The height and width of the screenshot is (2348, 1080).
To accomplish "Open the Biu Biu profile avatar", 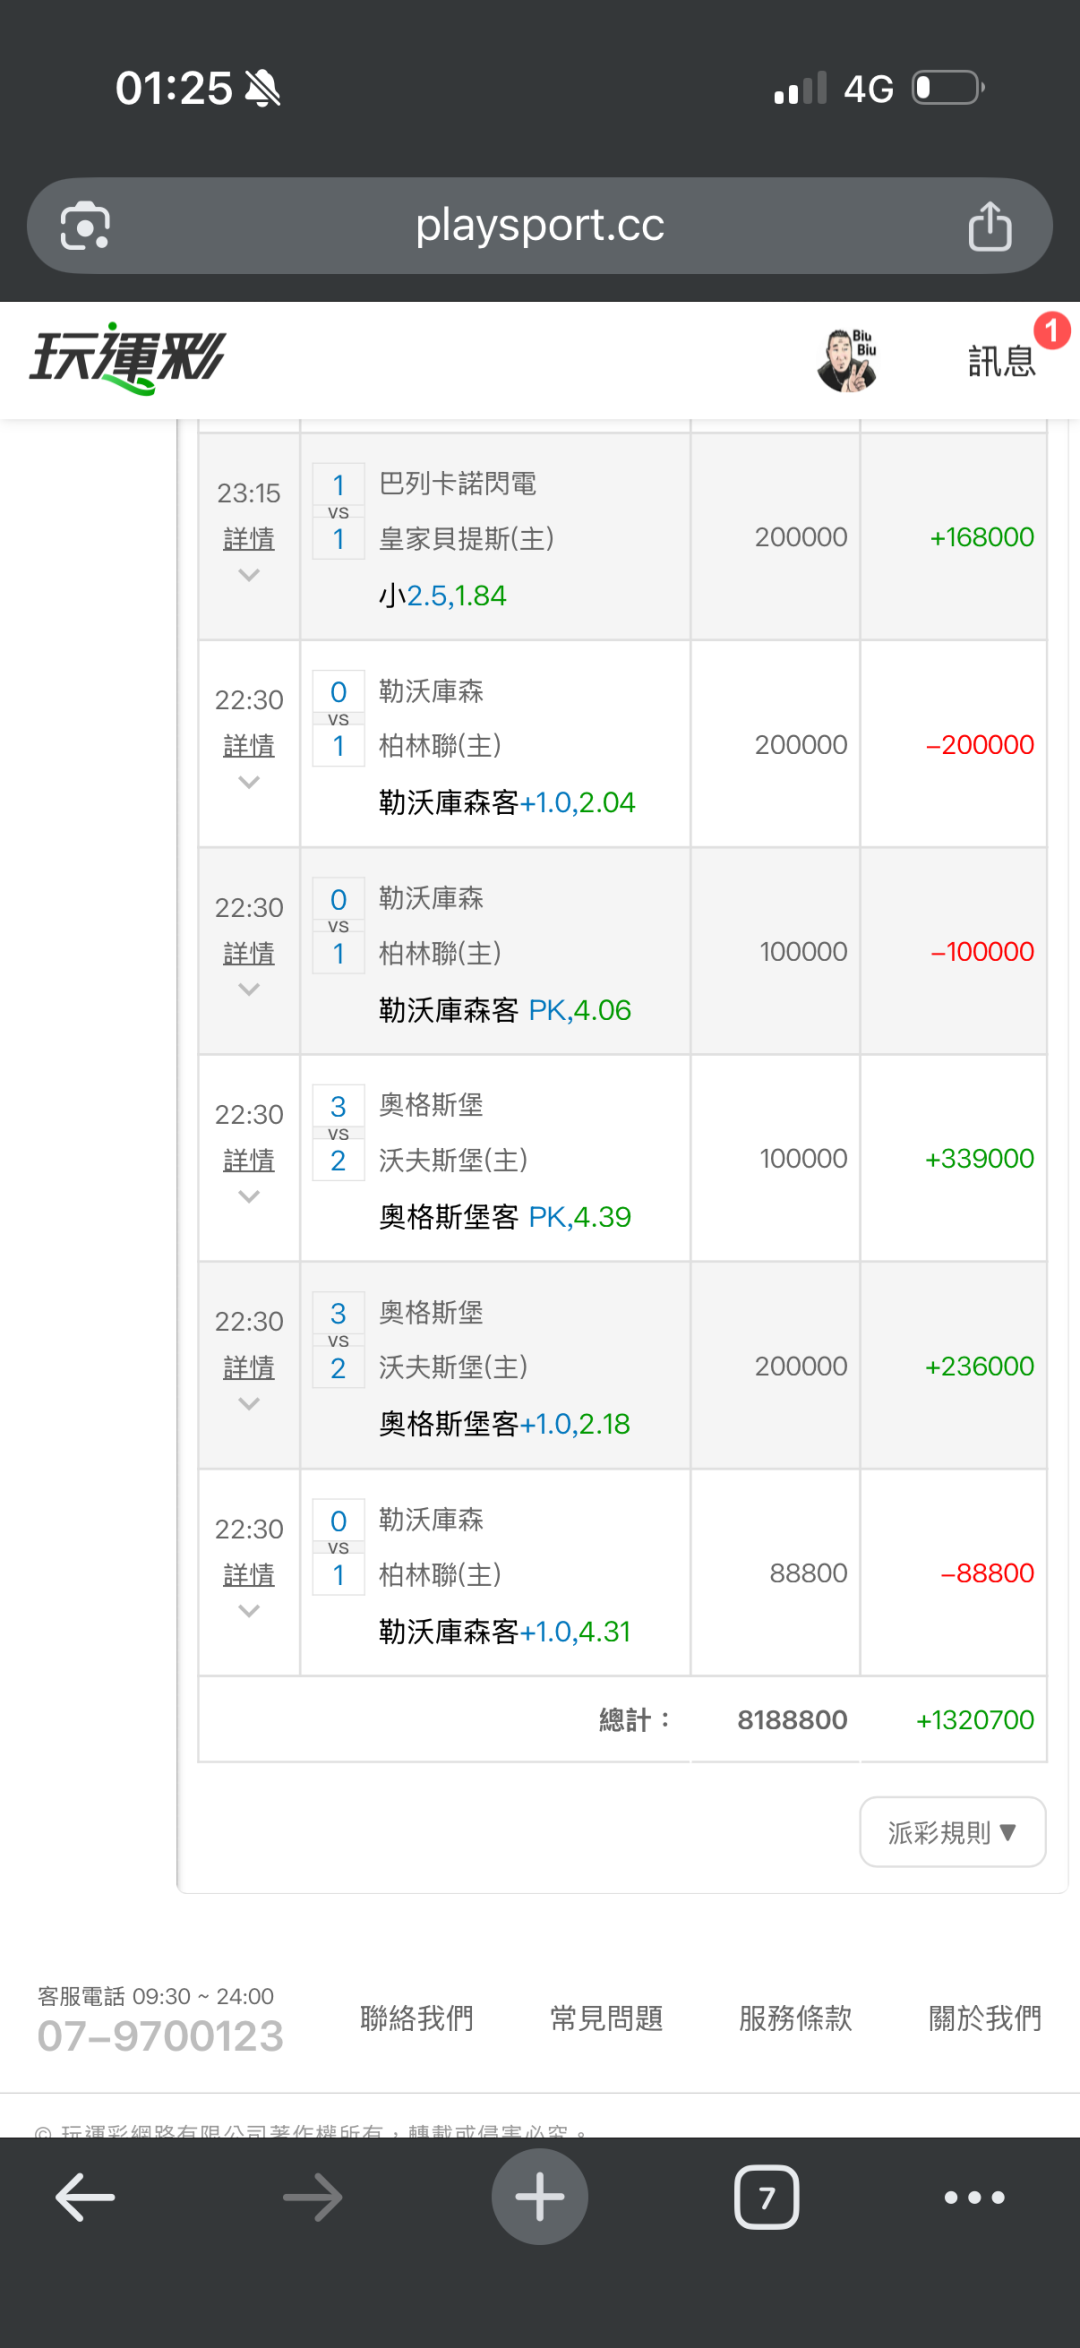I will click(847, 360).
